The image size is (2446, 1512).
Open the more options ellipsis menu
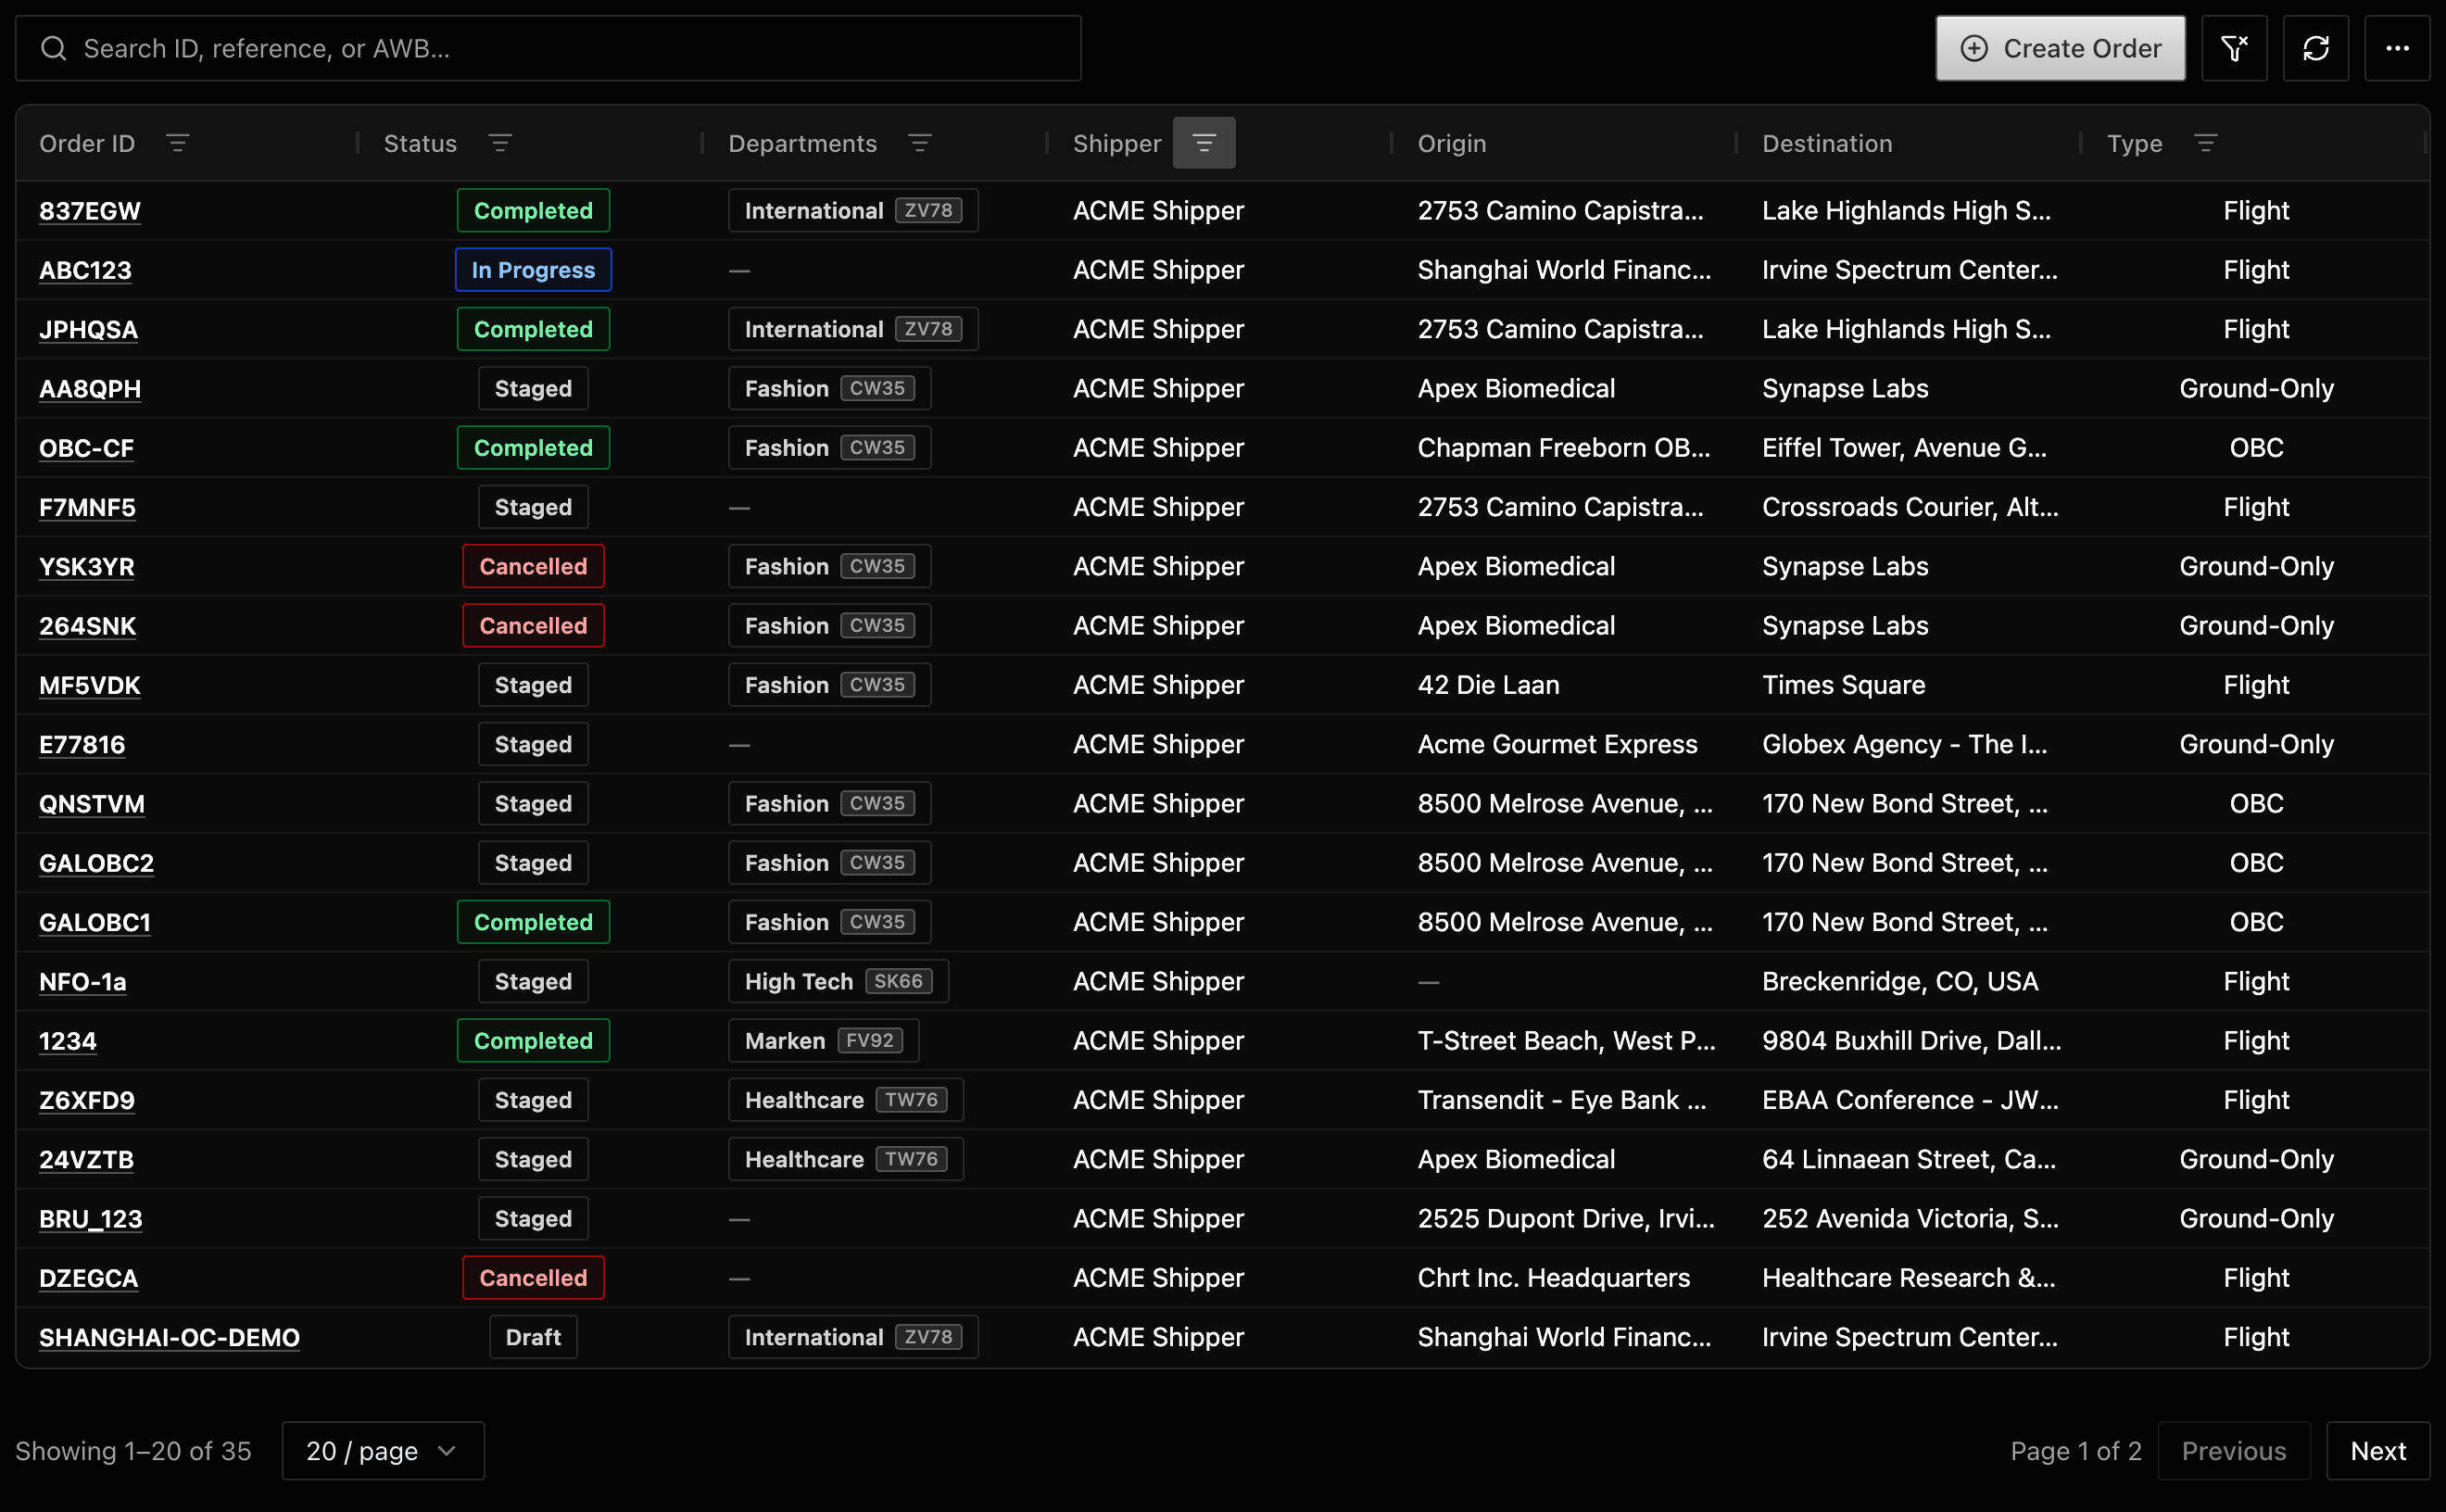click(x=2398, y=48)
